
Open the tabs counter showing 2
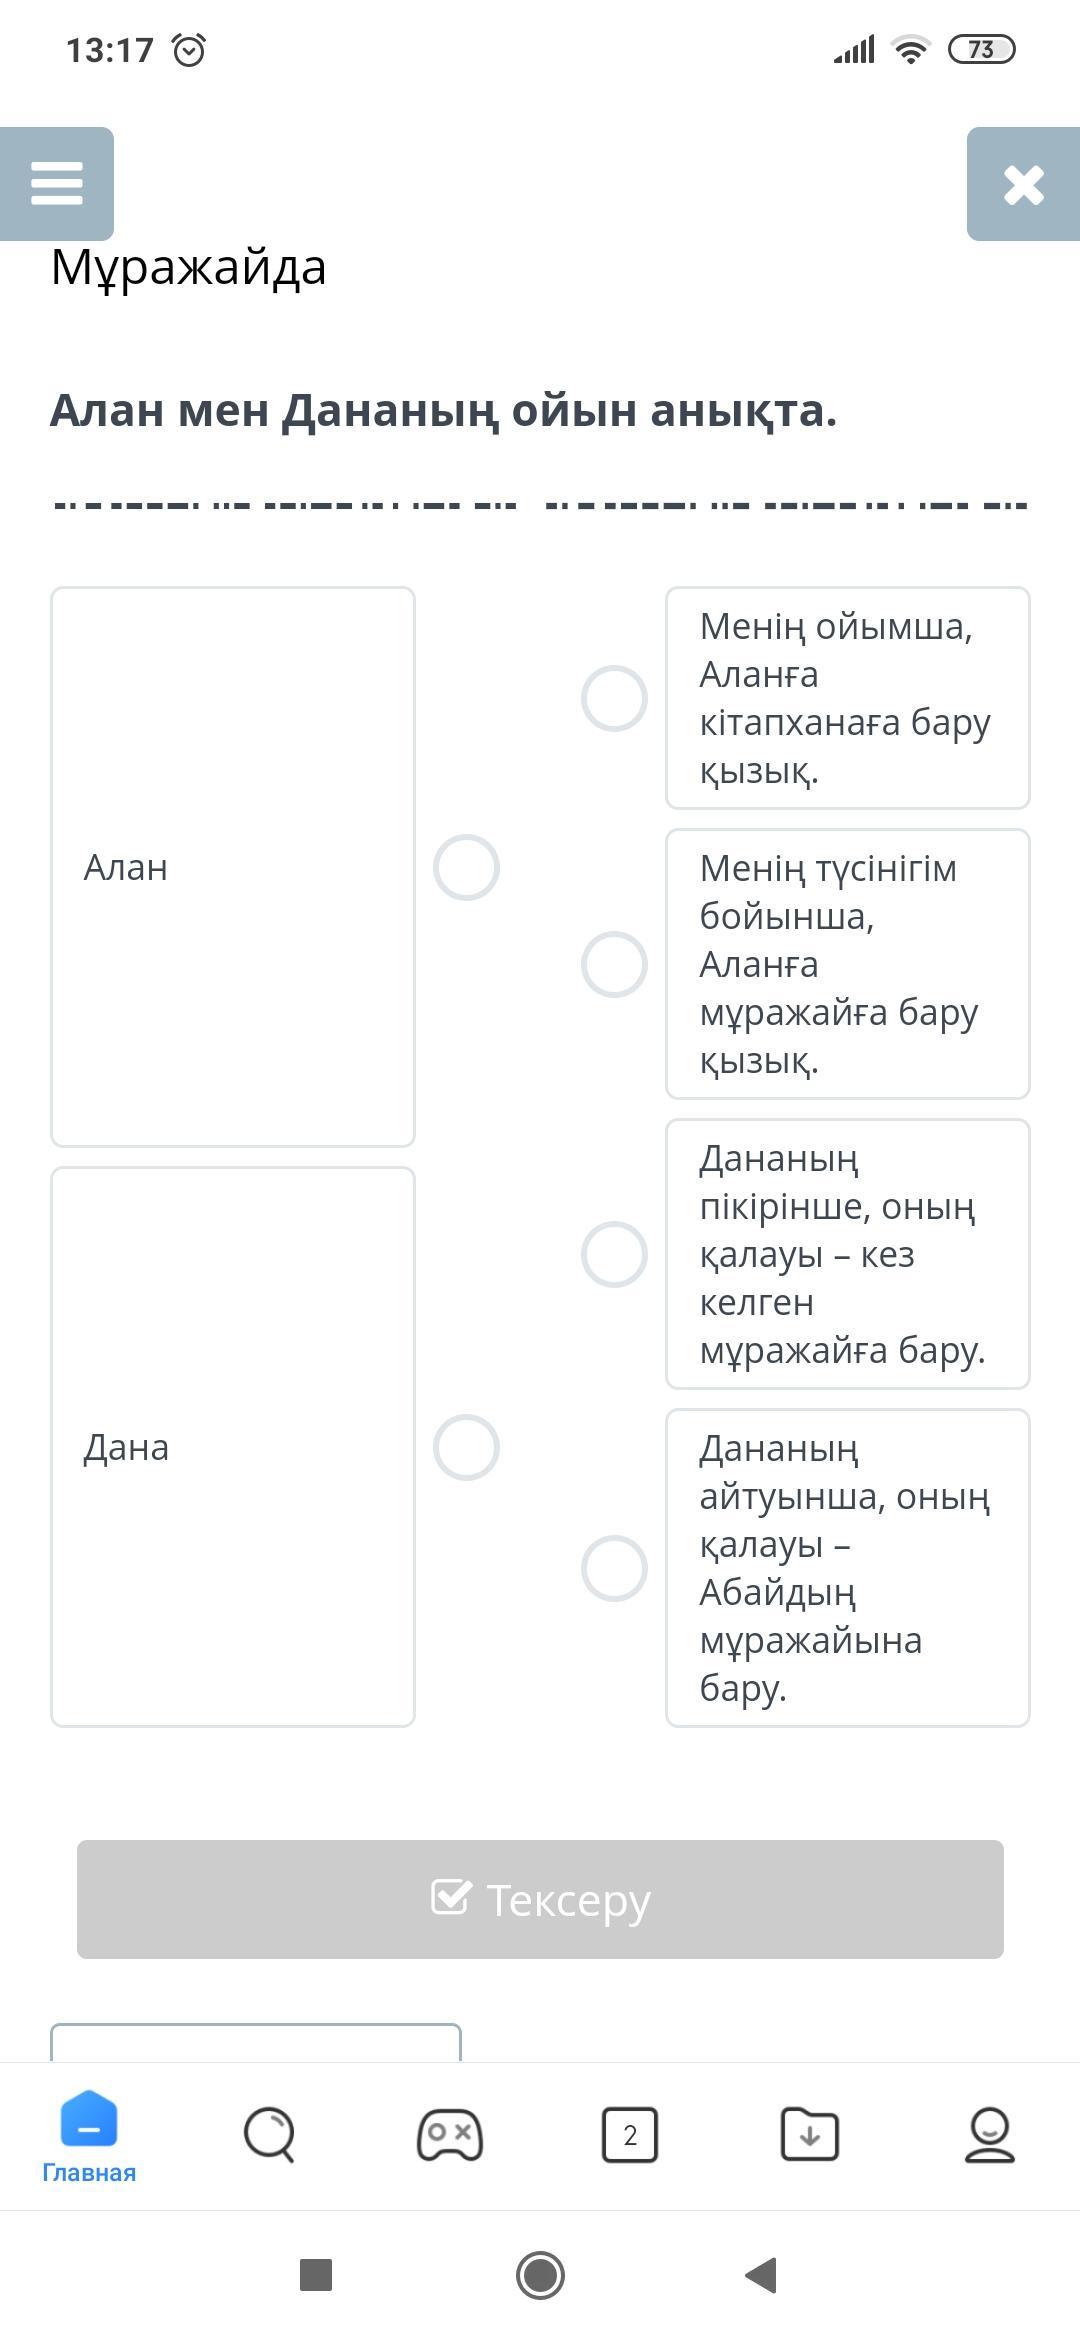[629, 2134]
